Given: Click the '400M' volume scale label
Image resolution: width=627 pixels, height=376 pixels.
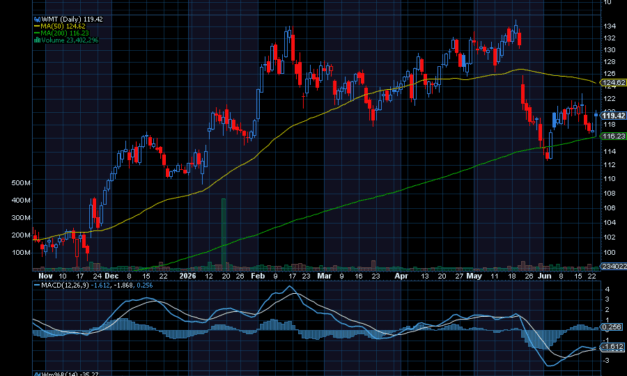Looking at the screenshot, I should 21,200.
